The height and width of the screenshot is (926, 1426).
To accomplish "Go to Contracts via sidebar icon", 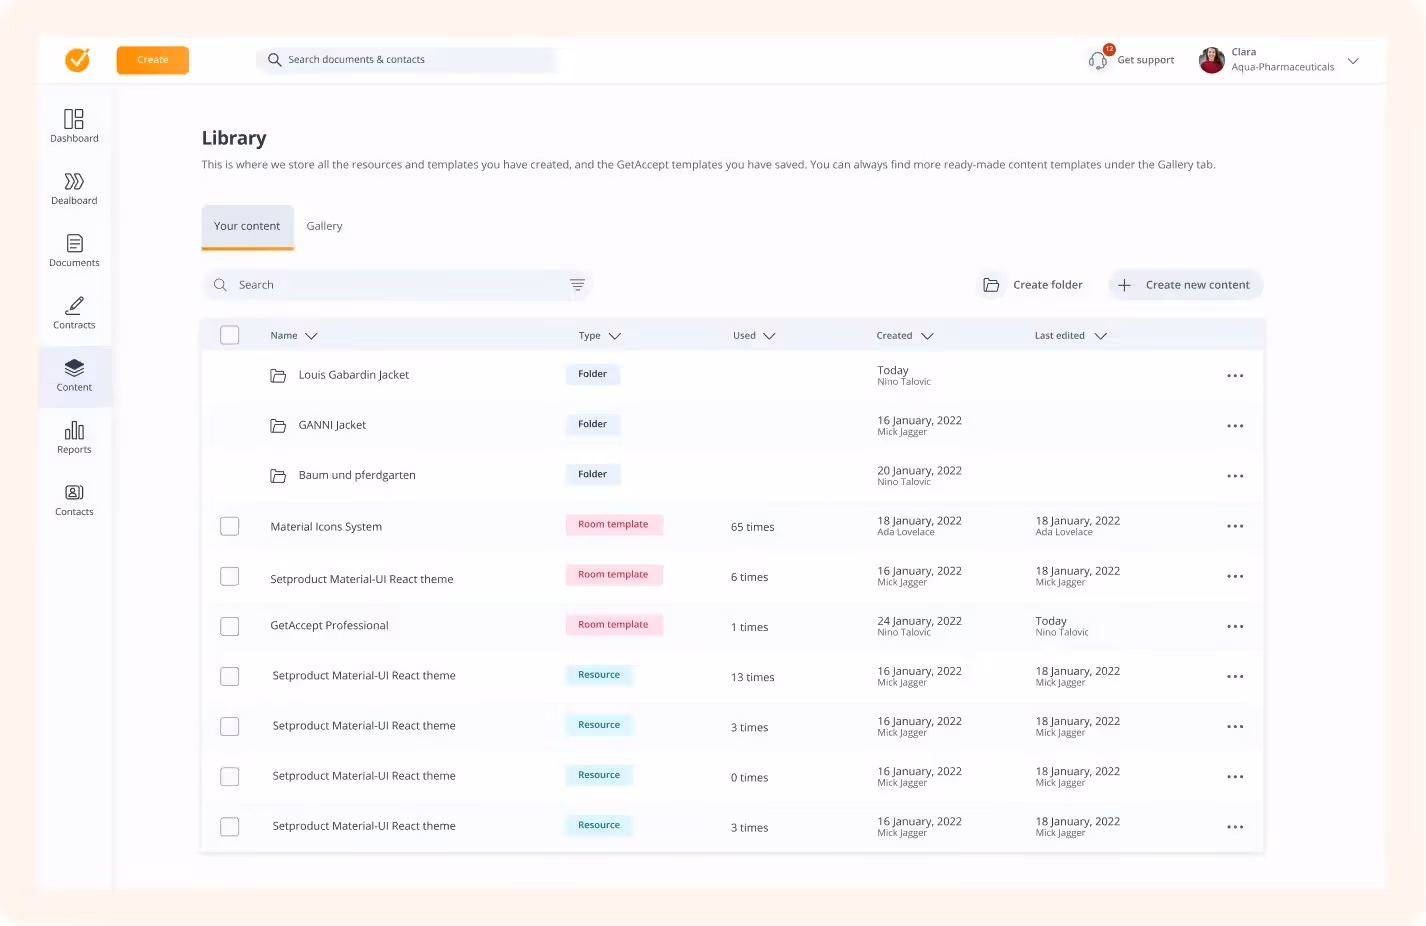I will pyautogui.click(x=73, y=312).
